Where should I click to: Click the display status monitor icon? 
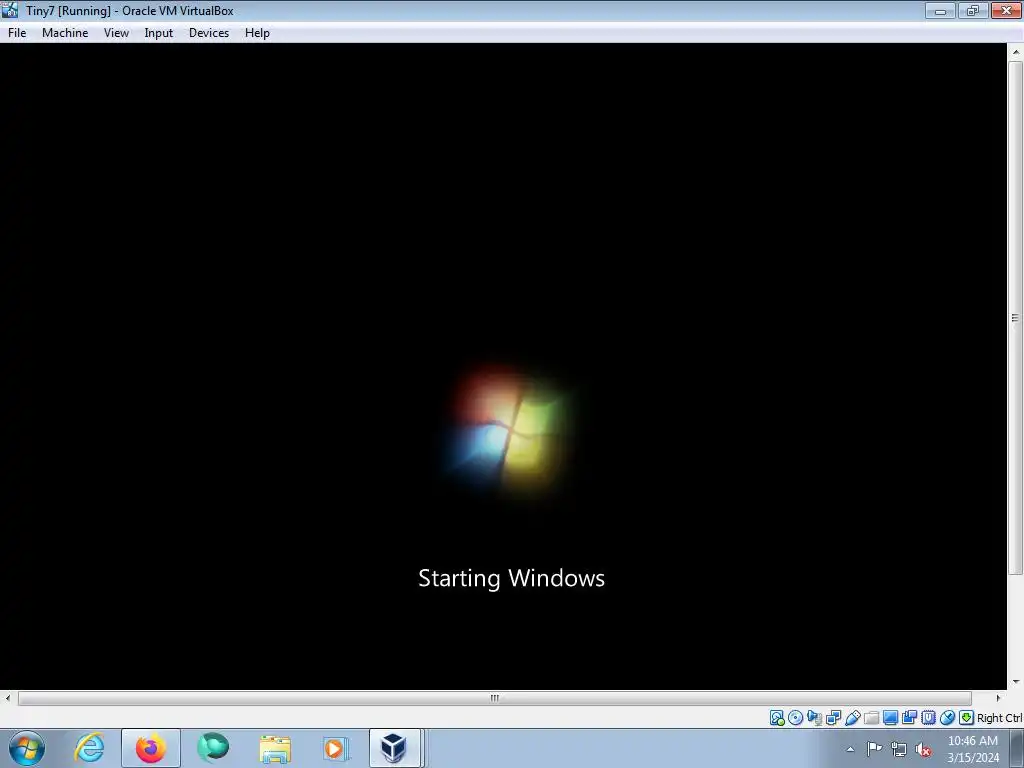[890, 718]
